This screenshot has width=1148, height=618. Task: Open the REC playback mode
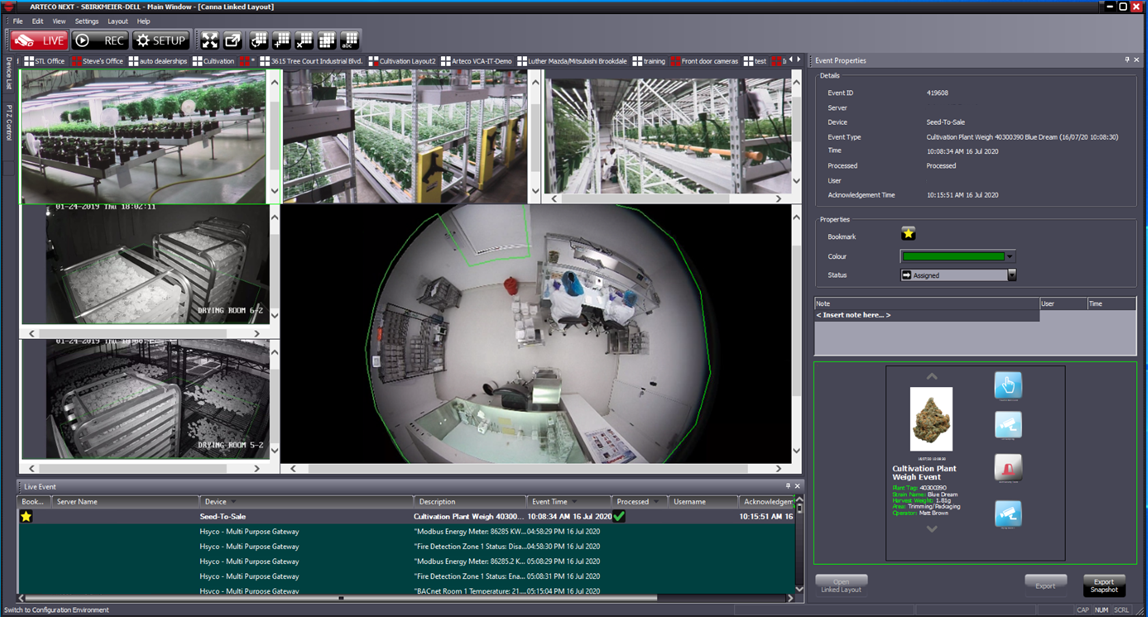99,40
